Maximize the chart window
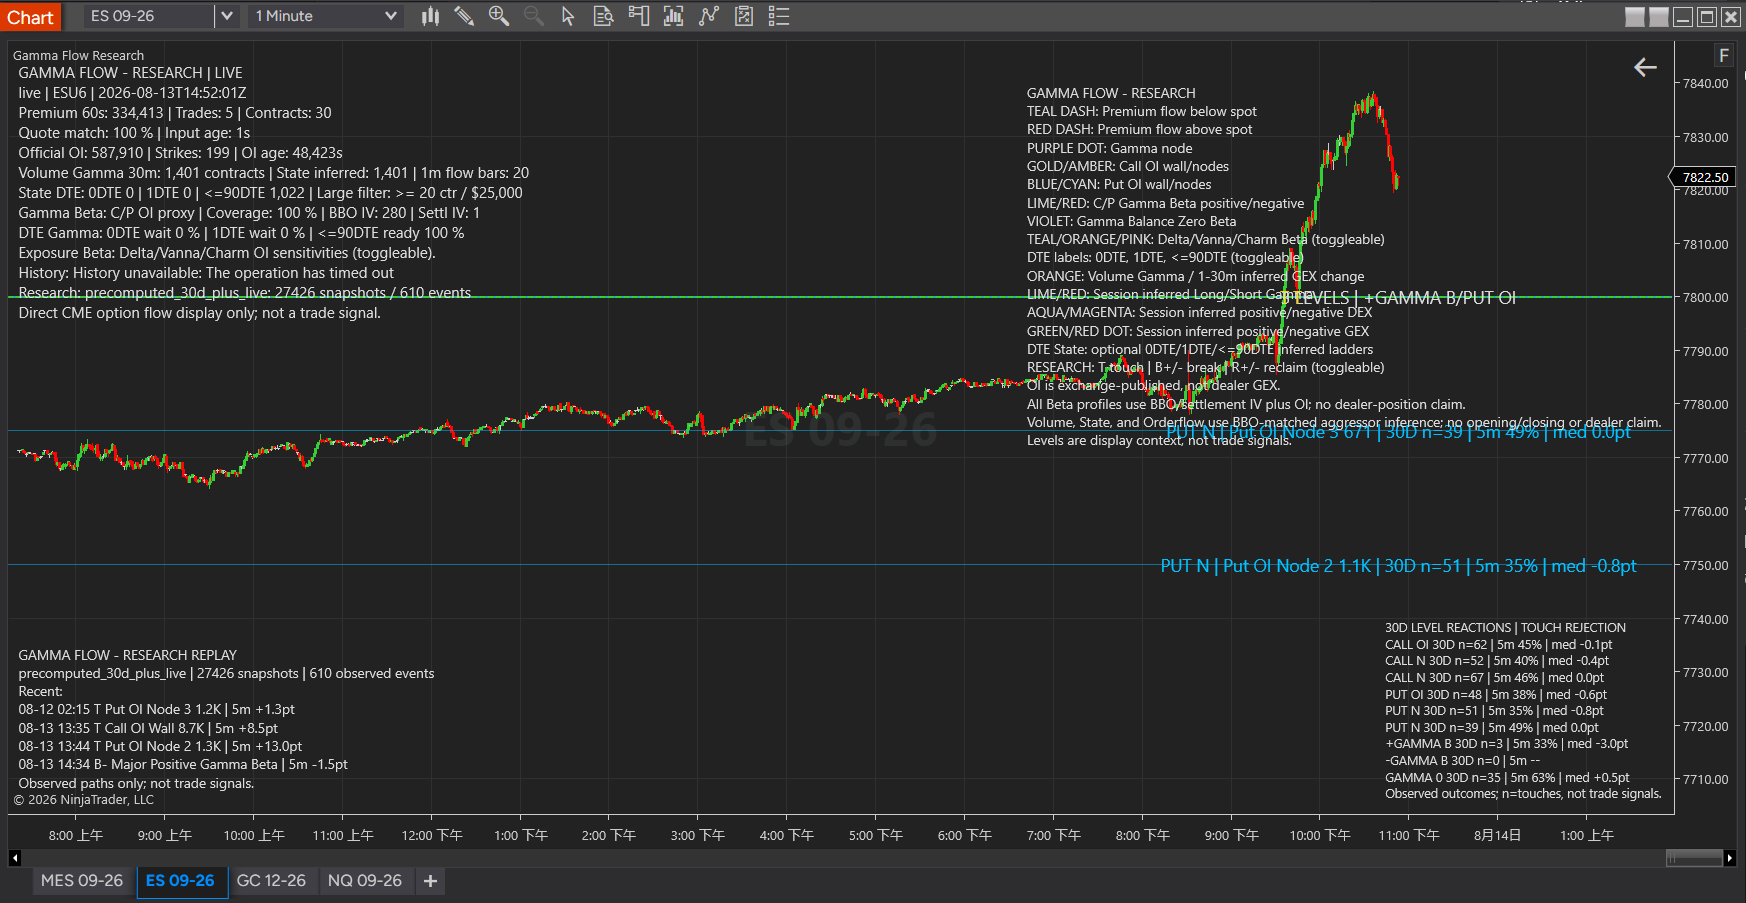 tap(1707, 17)
